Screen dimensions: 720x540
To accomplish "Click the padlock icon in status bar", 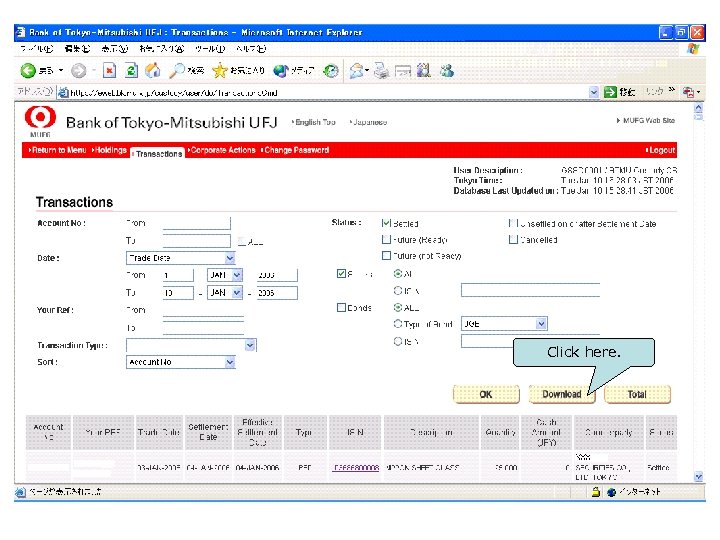I will click(x=596, y=492).
